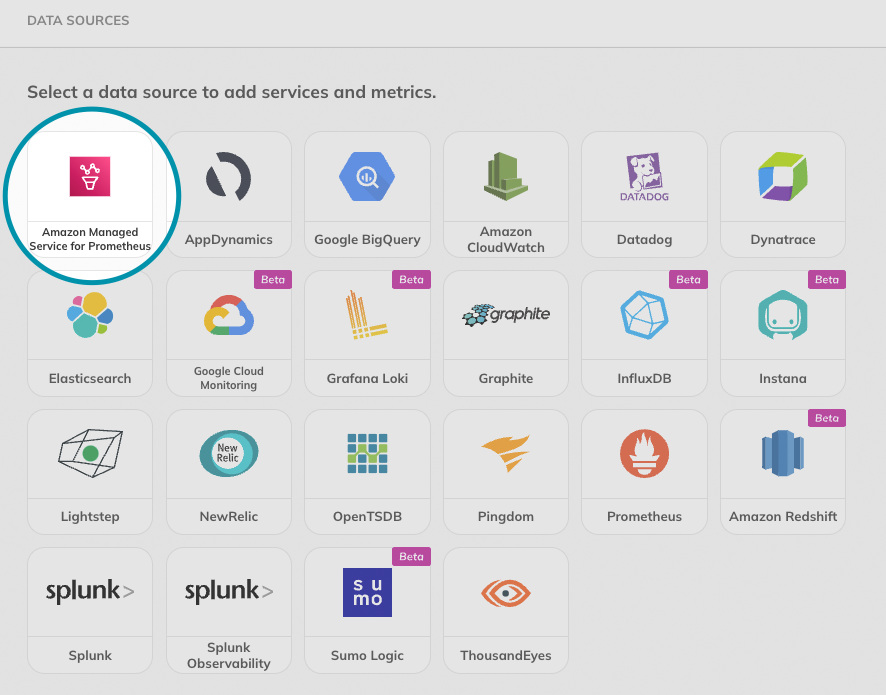Viewport: 886px width, 695px height.
Task: Click the Beta badge on InfluxDB
Action: [688, 280]
